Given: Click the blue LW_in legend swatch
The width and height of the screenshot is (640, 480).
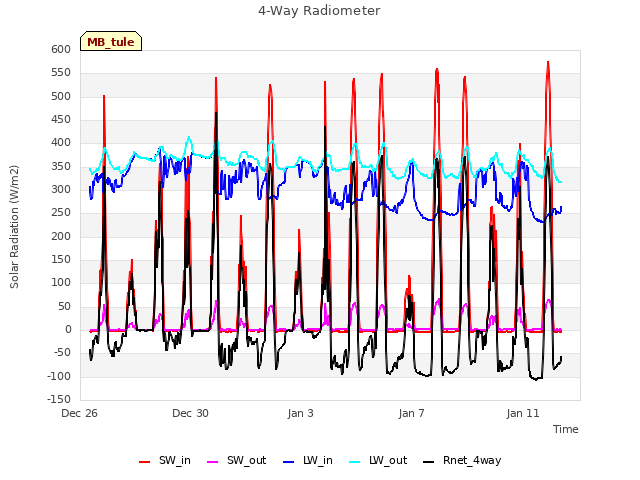Looking at the screenshot, I should tap(288, 462).
